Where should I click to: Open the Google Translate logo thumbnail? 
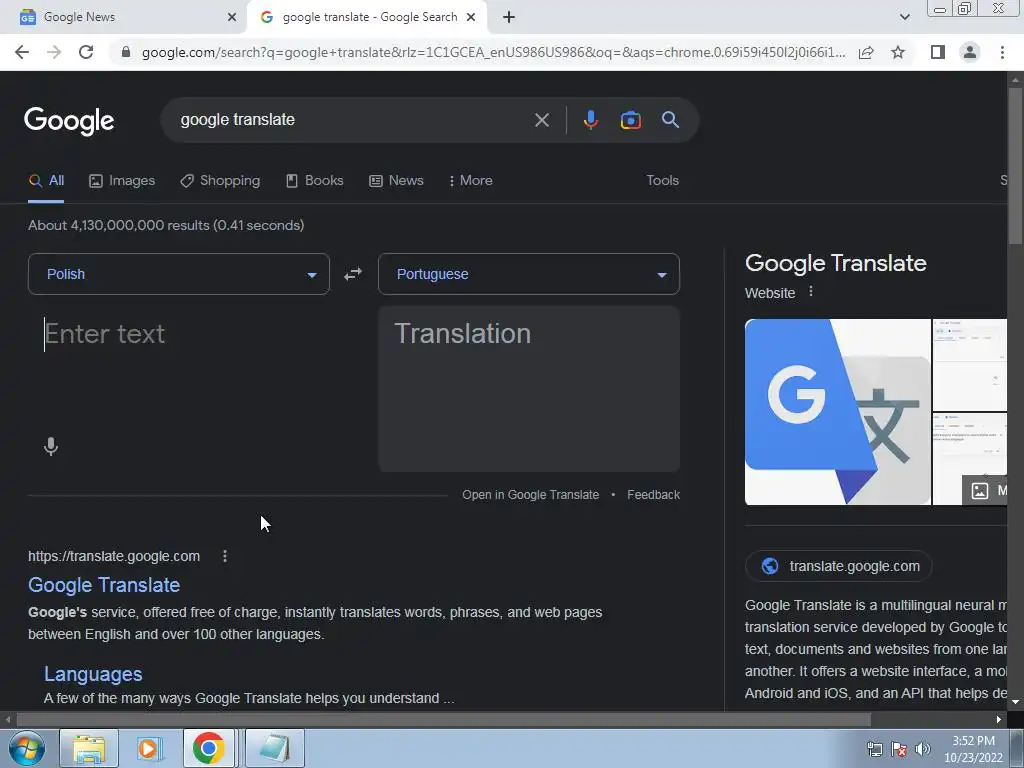[x=838, y=412]
